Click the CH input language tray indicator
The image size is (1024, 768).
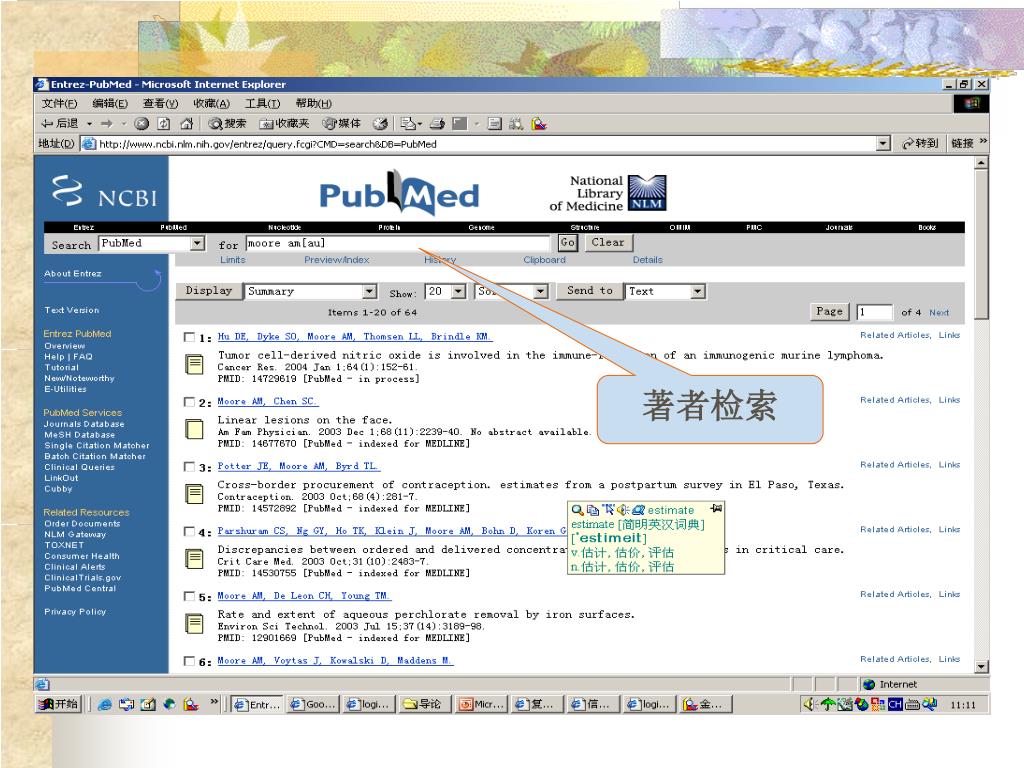(x=895, y=704)
